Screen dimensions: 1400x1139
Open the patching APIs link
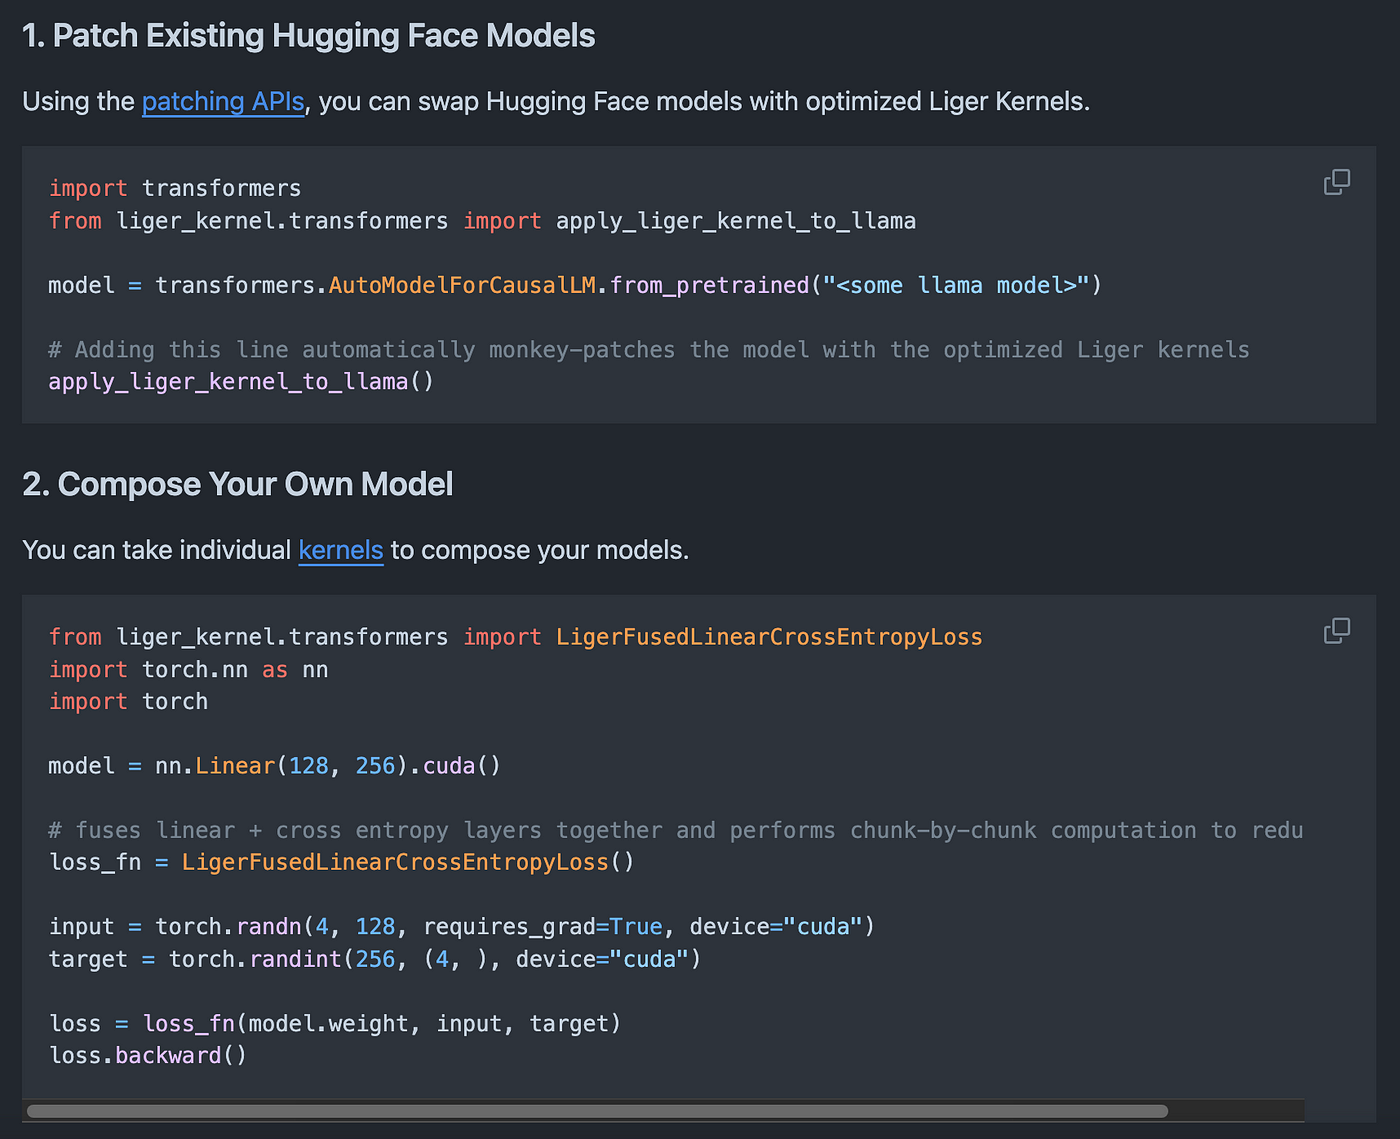[223, 102]
